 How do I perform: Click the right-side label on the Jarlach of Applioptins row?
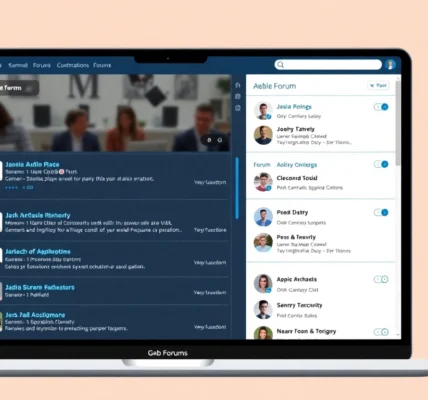pos(210,263)
